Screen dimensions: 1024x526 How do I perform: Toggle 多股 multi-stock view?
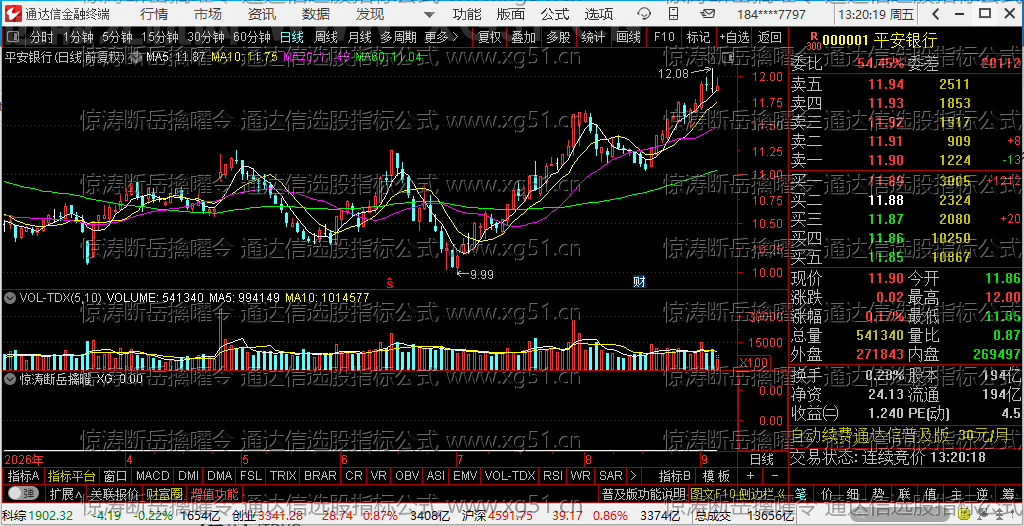click(x=558, y=38)
